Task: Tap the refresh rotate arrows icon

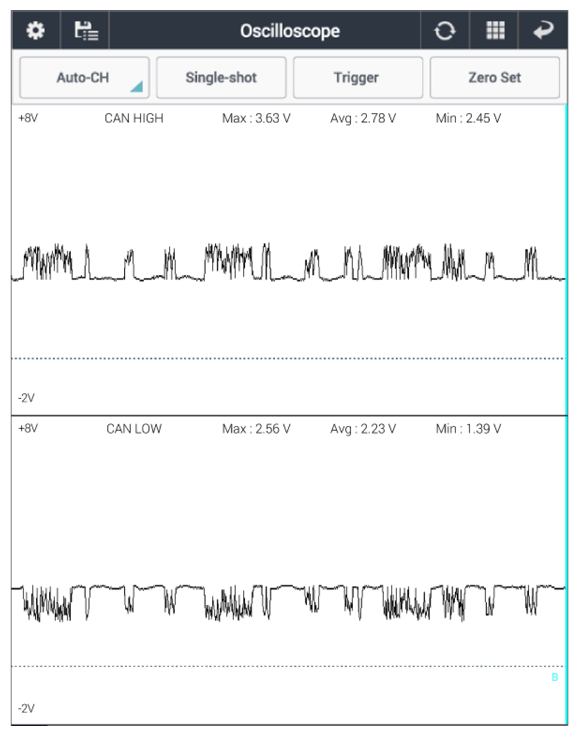Action: point(444,31)
